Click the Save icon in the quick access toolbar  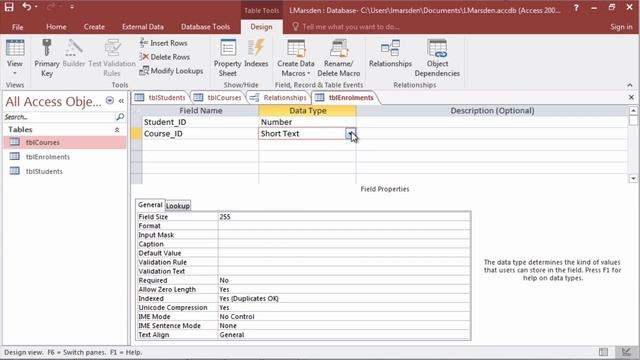pyautogui.click(x=9, y=7)
